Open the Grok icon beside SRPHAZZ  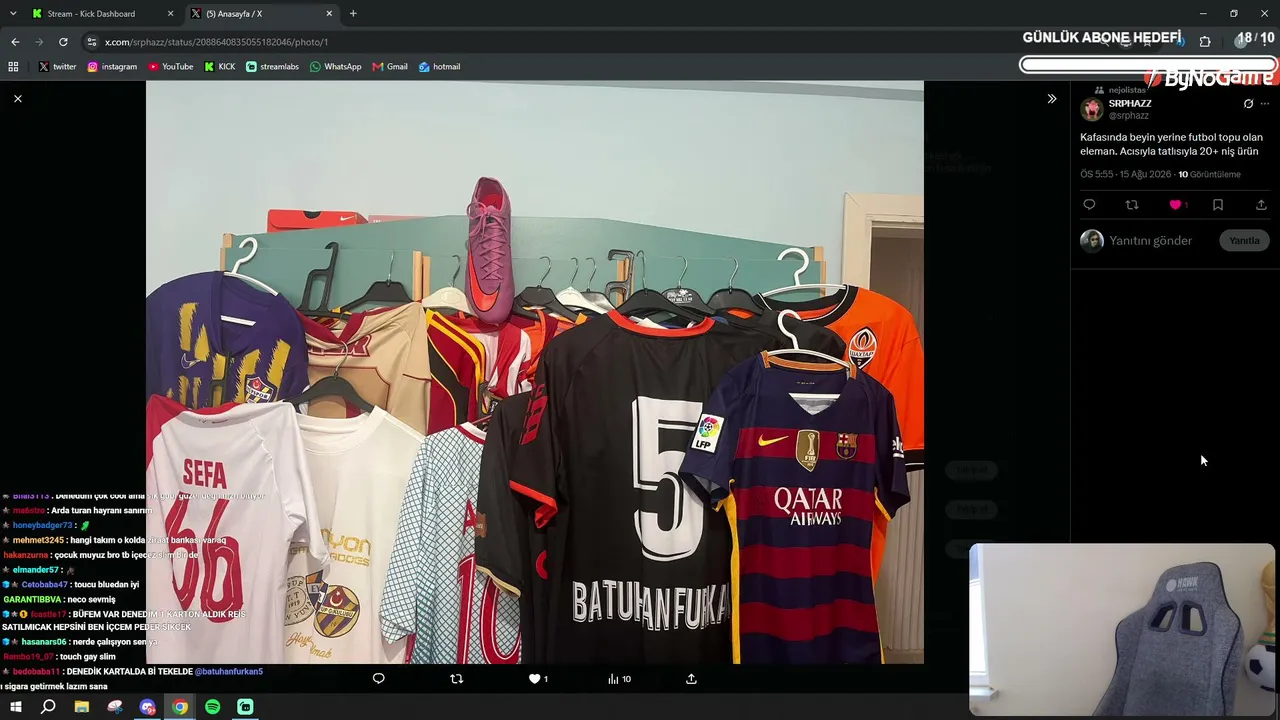(x=1248, y=104)
